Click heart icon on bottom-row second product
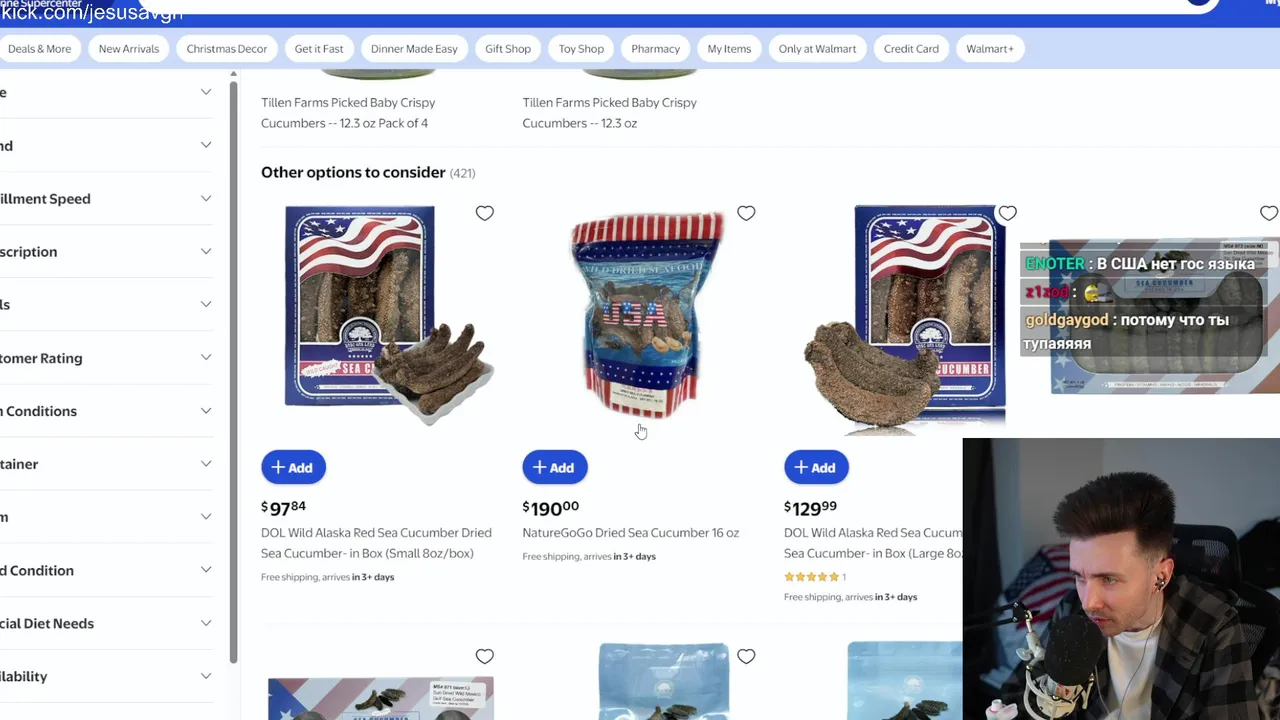 pyautogui.click(x=746, y=656)
